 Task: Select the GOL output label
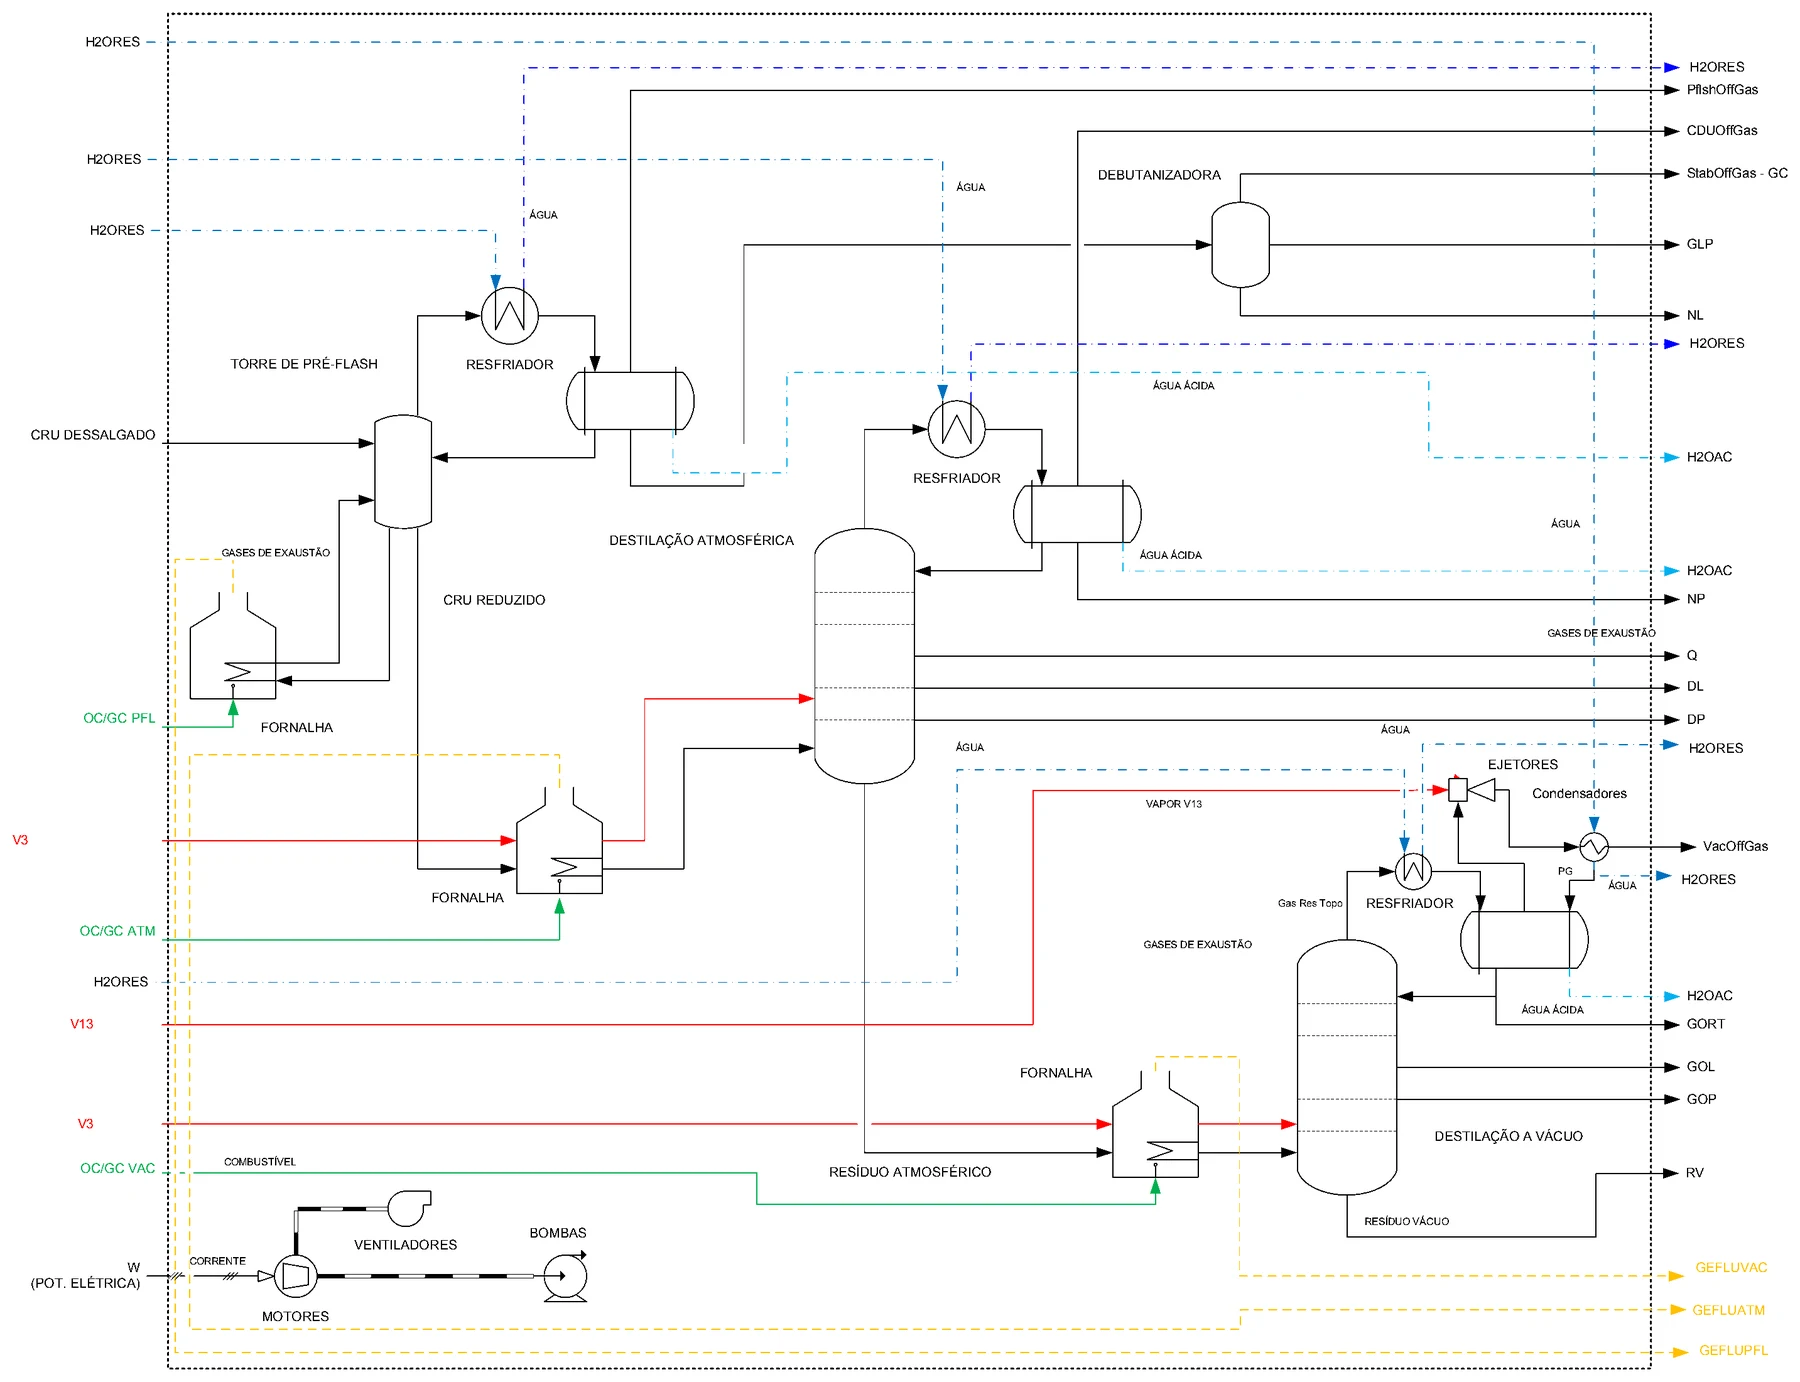1701,1067
